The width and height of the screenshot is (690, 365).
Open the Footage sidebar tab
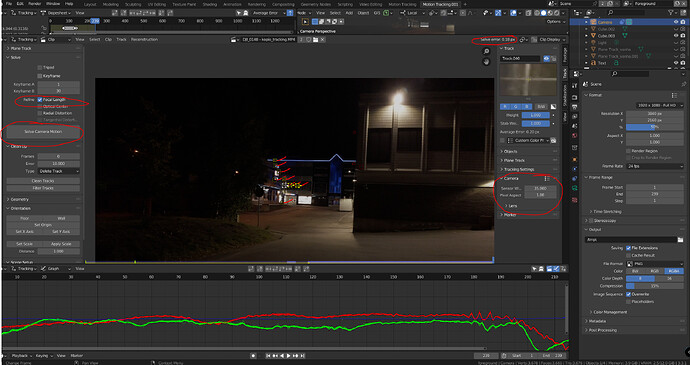pos(565,55)
